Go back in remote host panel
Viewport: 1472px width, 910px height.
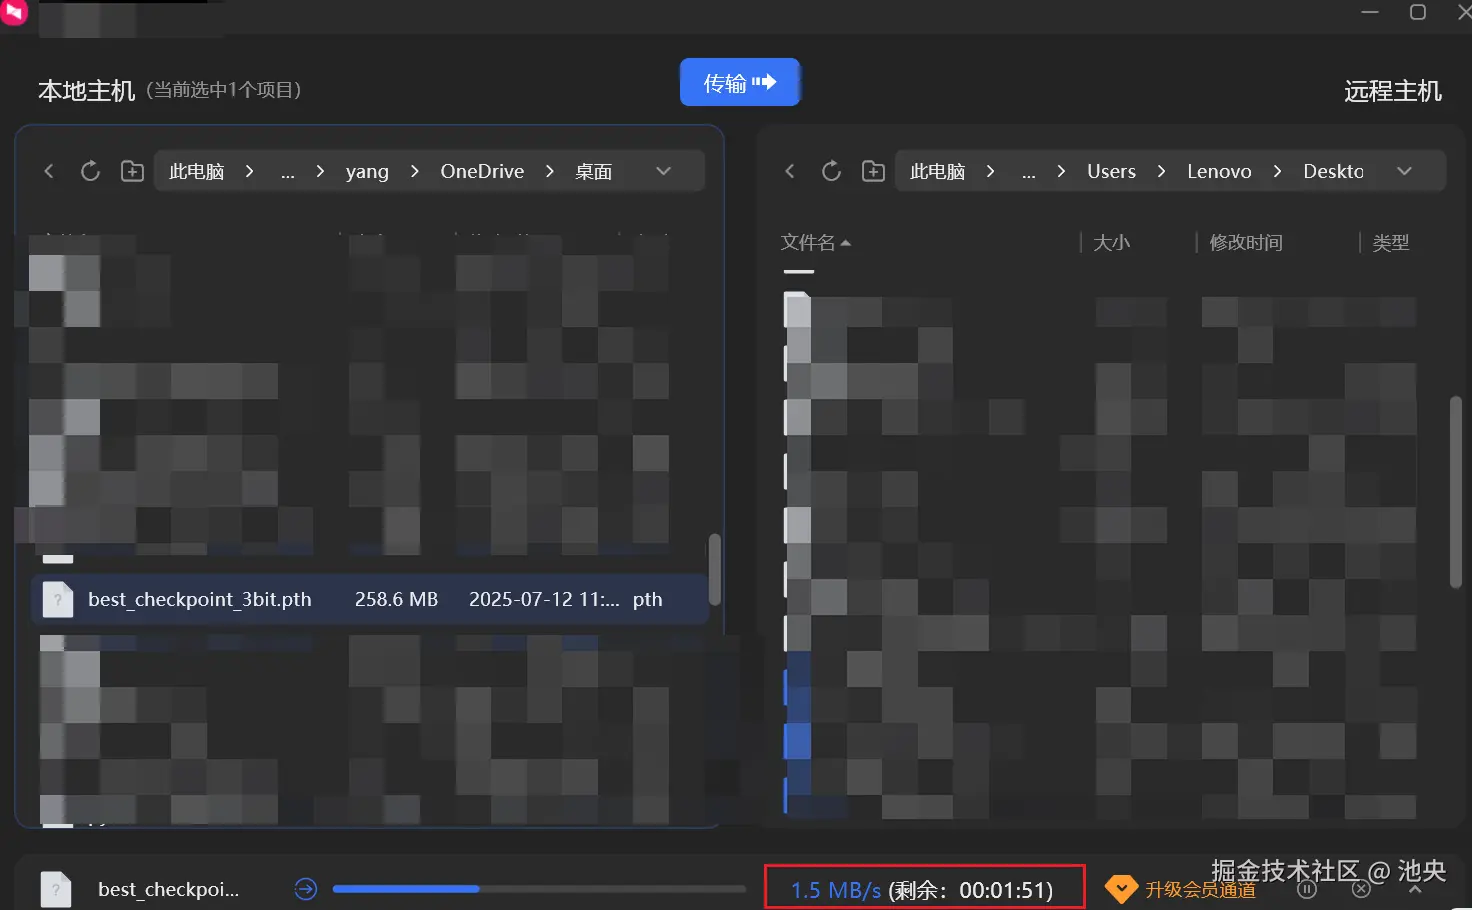pyautogui.click(x=790, y=171)
